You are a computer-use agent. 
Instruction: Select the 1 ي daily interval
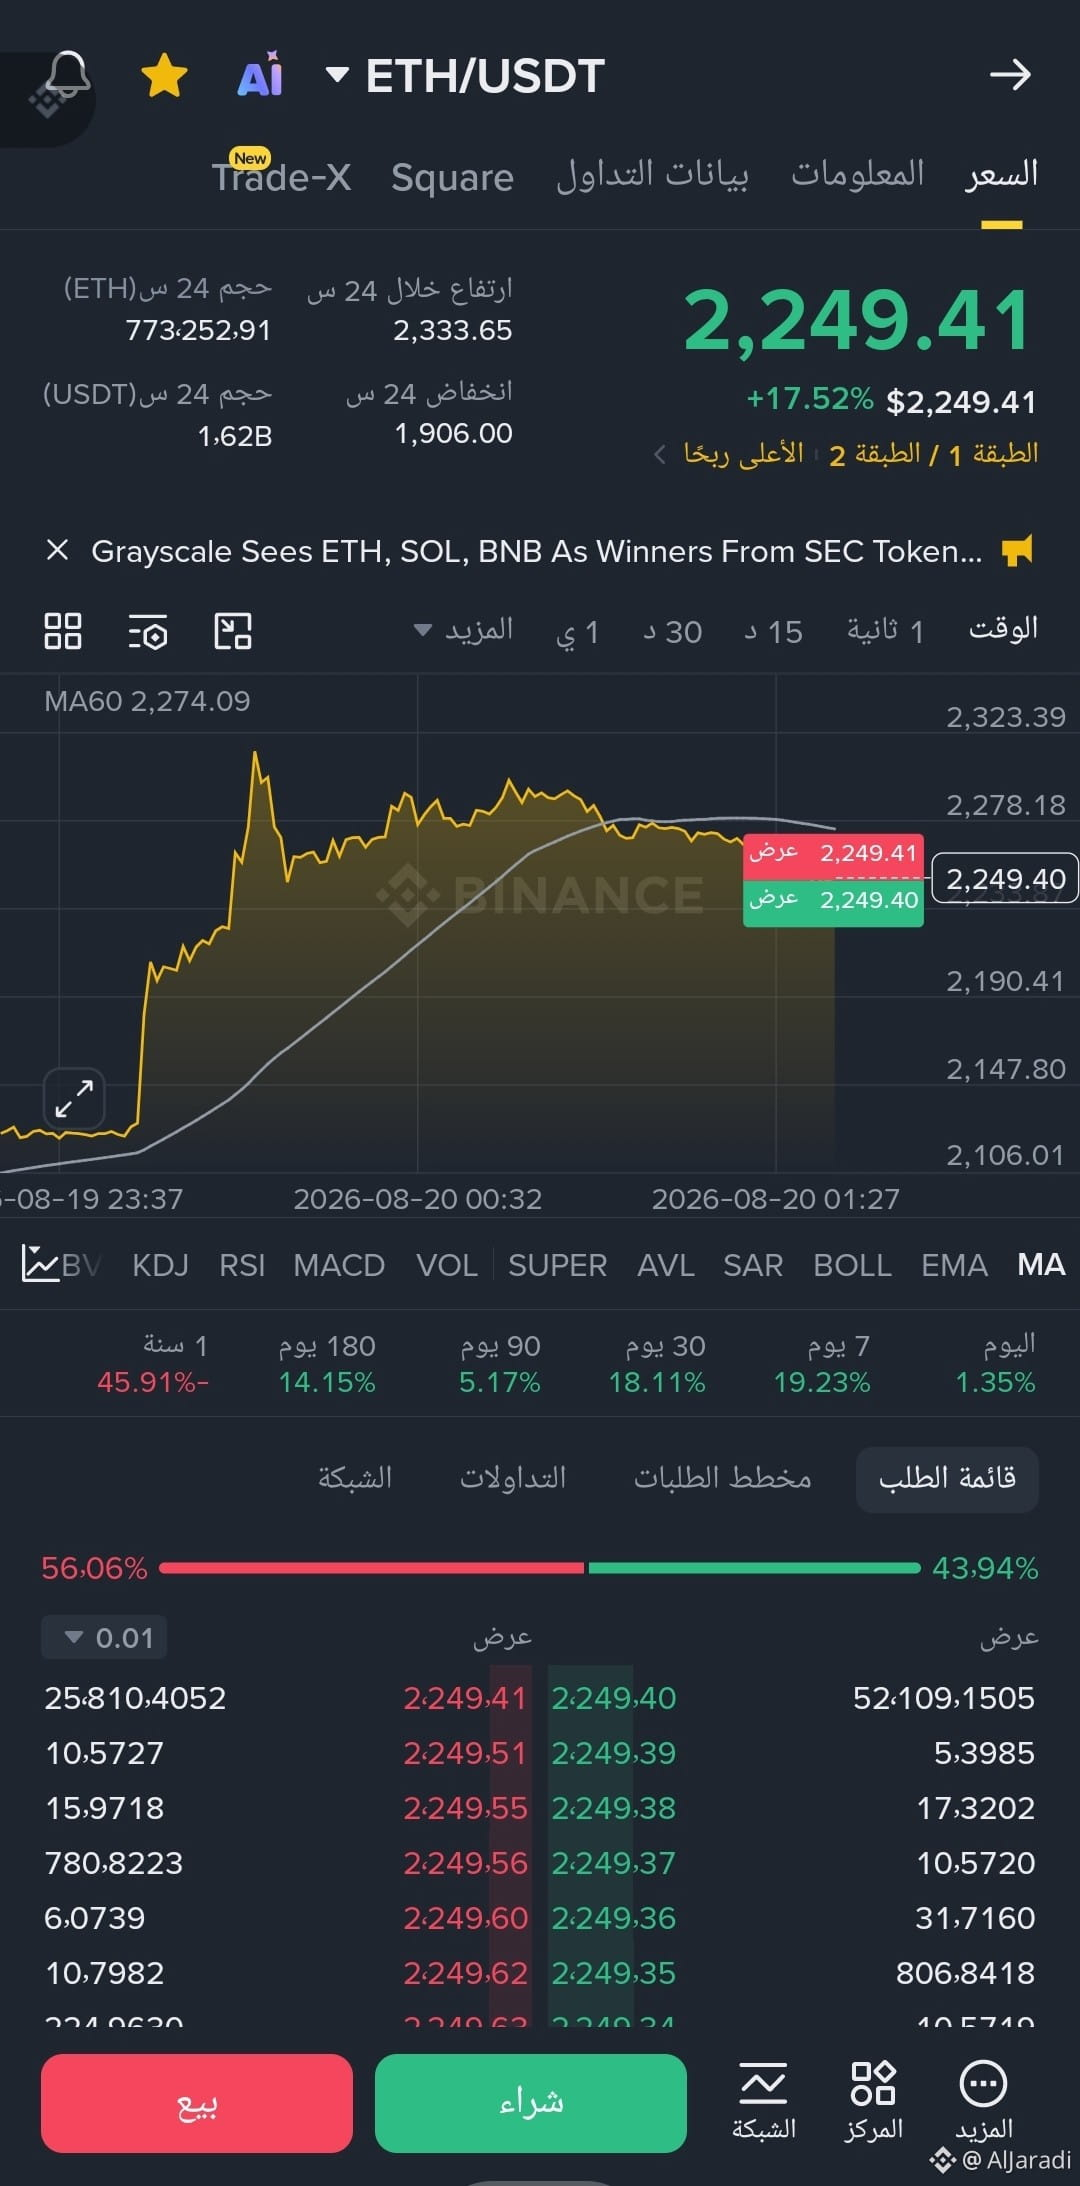click(577, 632)
